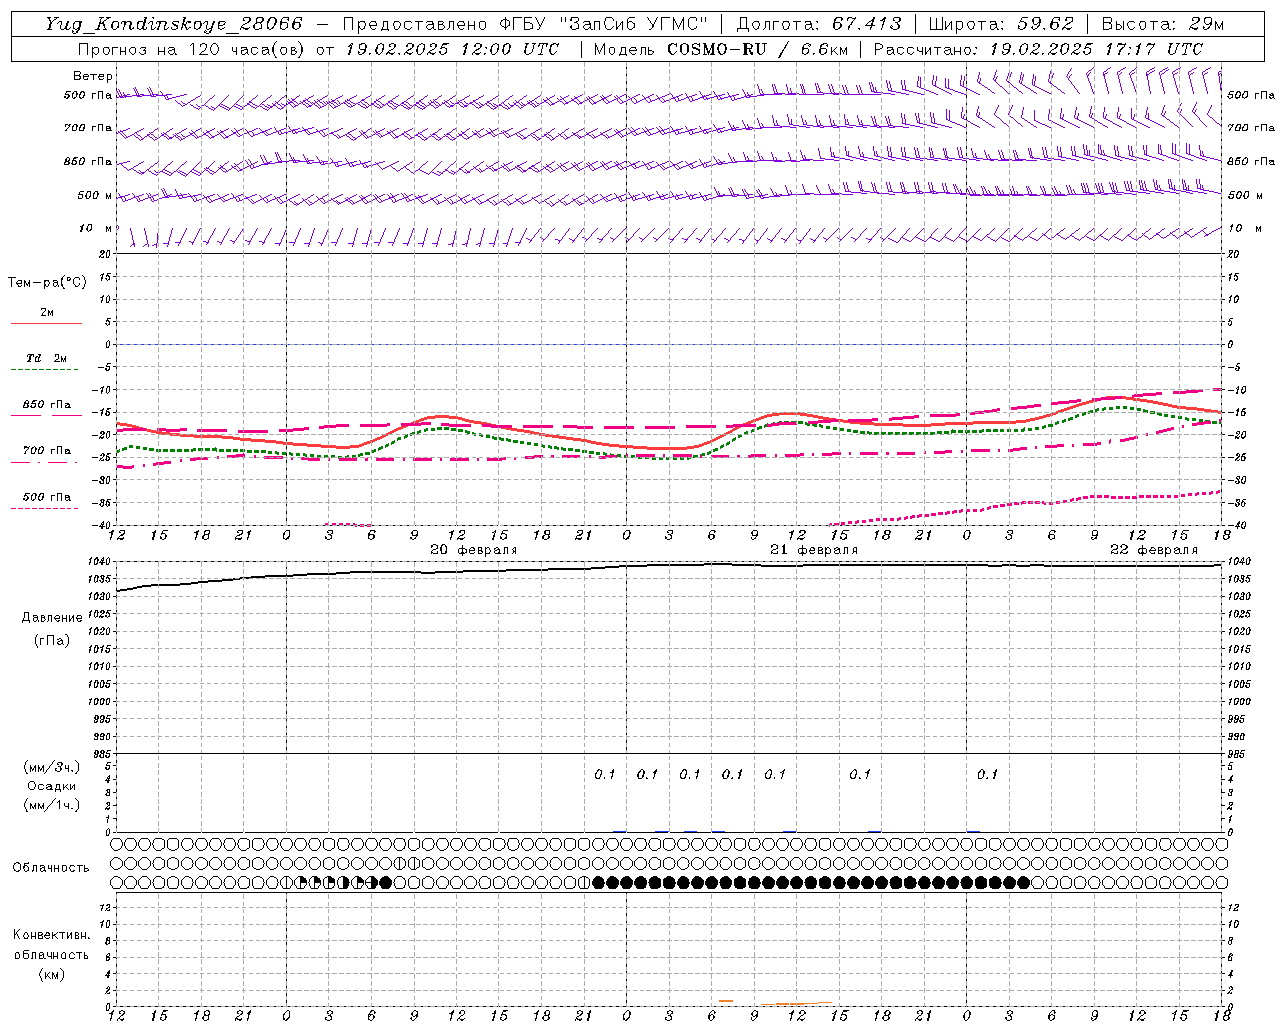The width and height of the screenshot is (1280, 1024).
Task: Click 700 гПа entry in temperature legend
Action: pyautogui.click(x=46, y=451)
